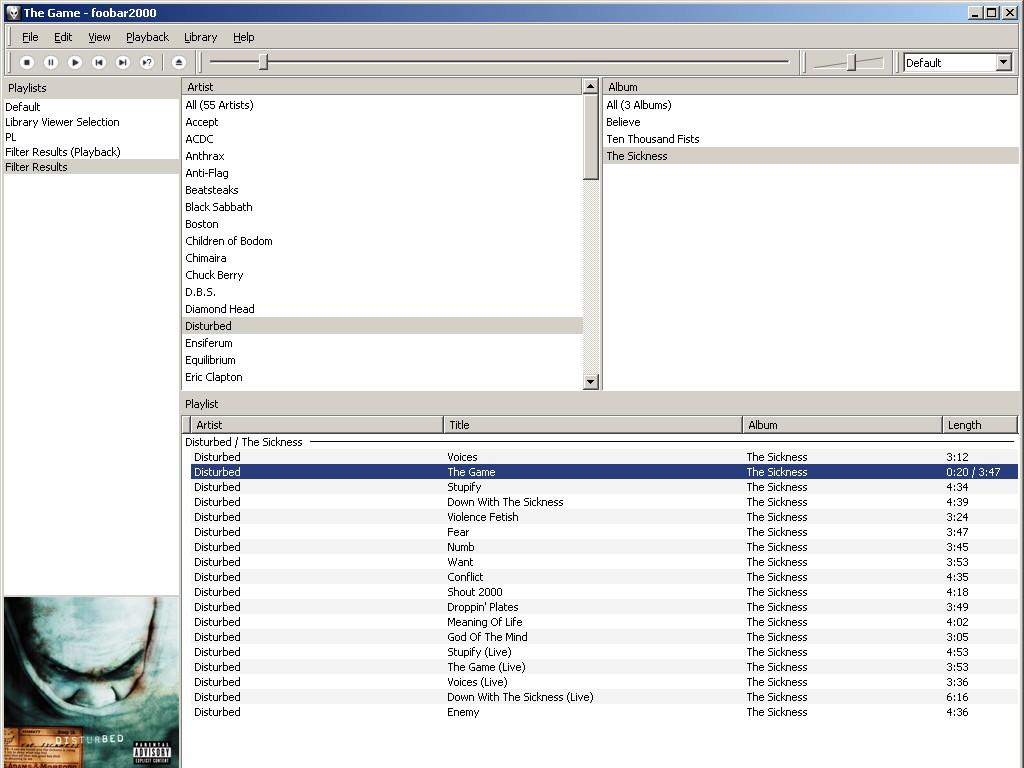The image size is (1024, 768).
Task: Click the seek bar slider handle
Action: [263, 62]
